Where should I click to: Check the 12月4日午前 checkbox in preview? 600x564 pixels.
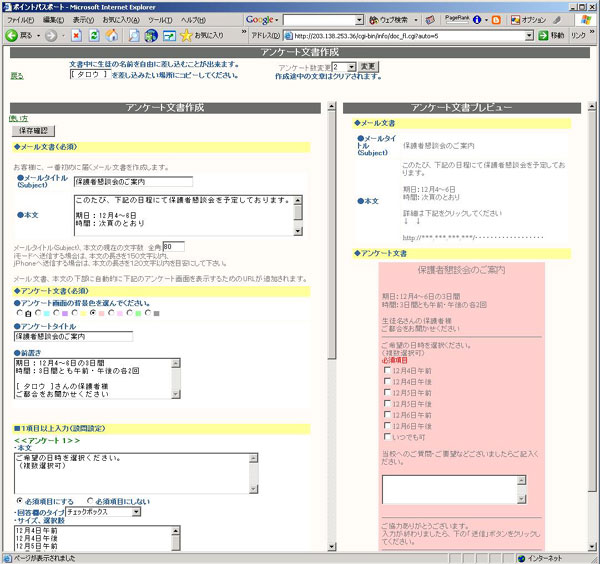pos(387,371)
